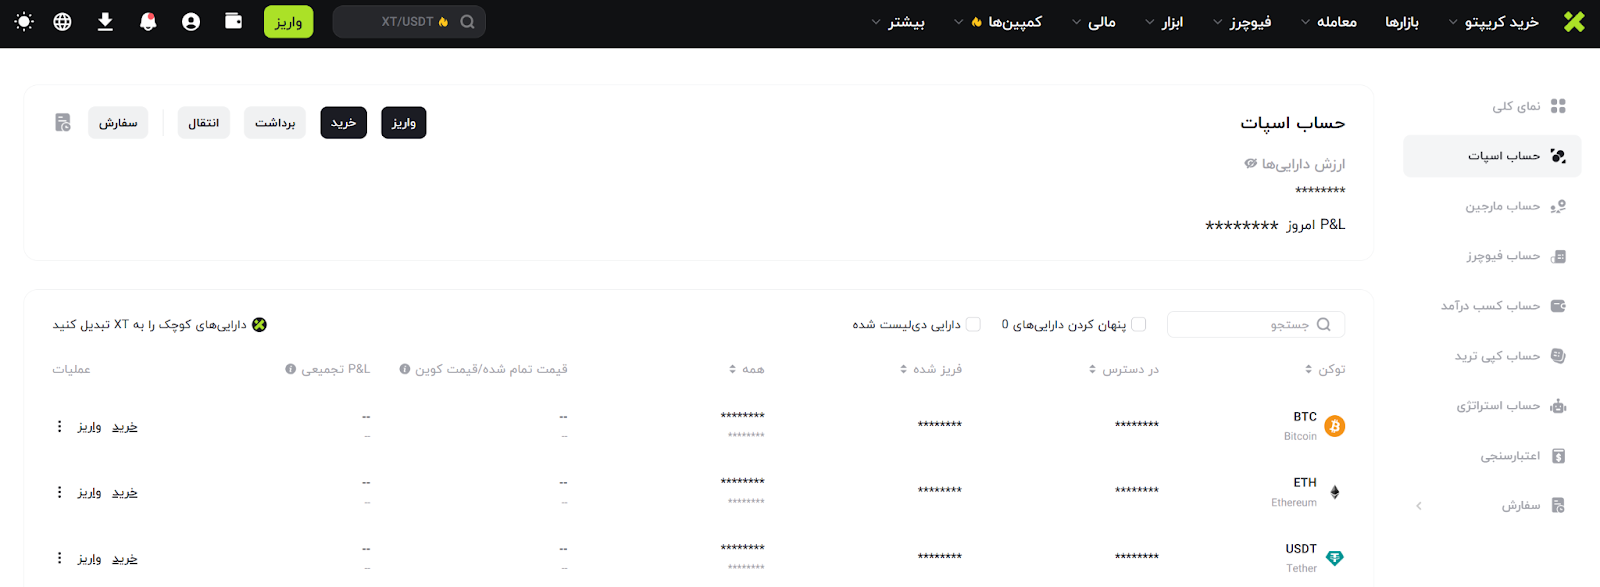This screenshot has height=587, width=1600.
Task: Check the دارایی دی‌لیست شده checkbox
Action: (973, 325)
